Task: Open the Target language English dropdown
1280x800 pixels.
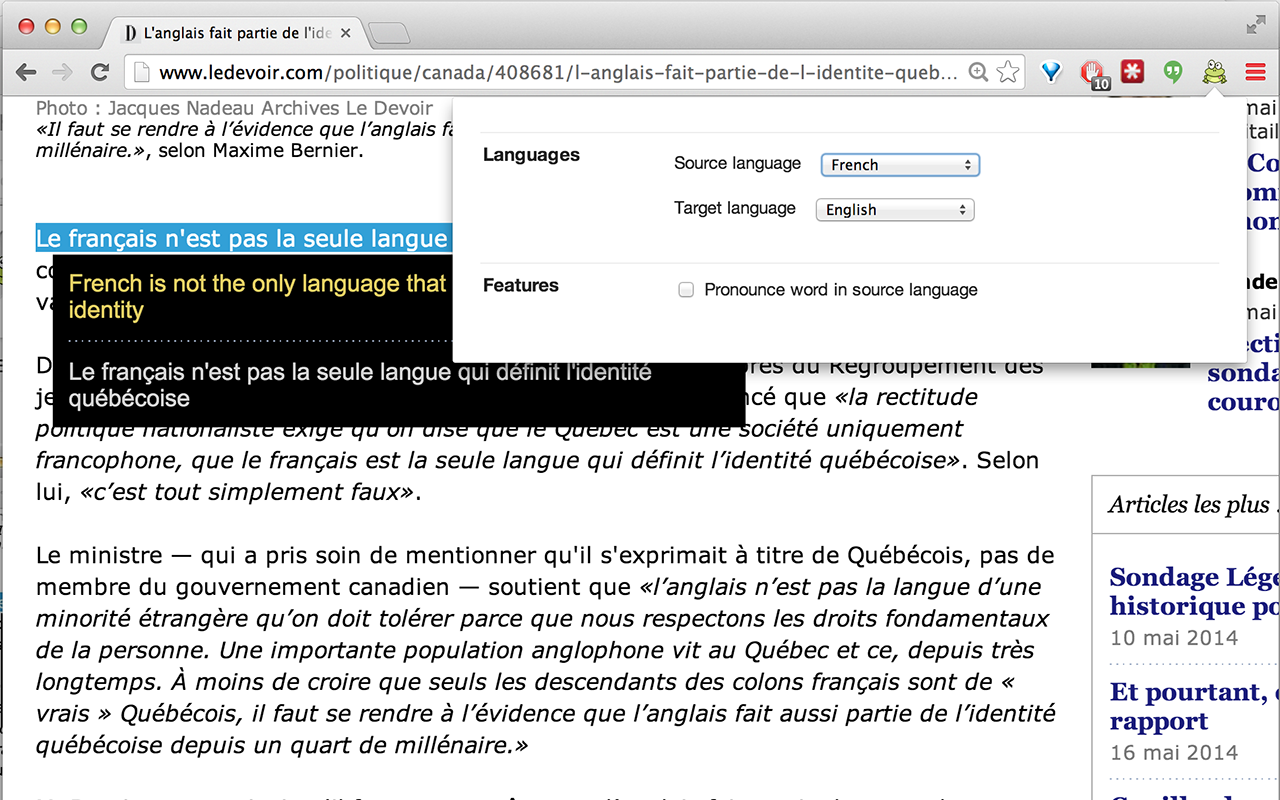Action: [x=894, y=210]
